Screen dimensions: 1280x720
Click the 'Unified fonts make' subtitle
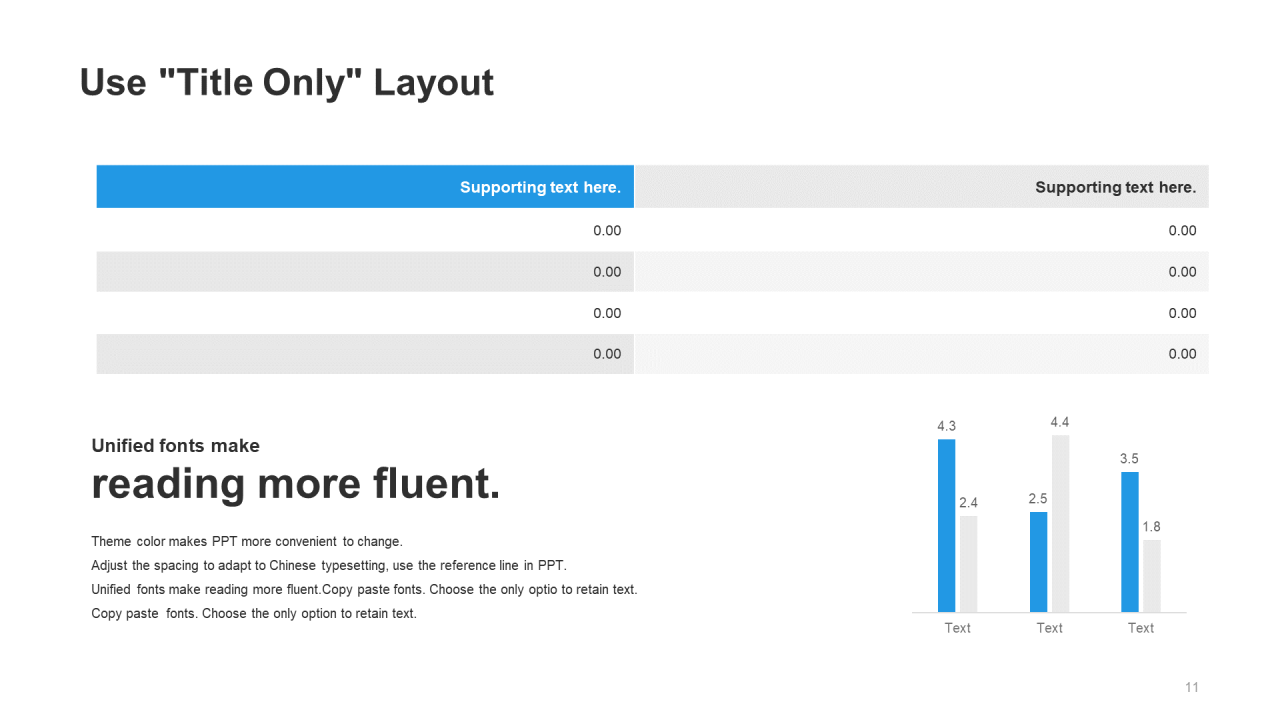pyautogui.click(x=175, y=446)
